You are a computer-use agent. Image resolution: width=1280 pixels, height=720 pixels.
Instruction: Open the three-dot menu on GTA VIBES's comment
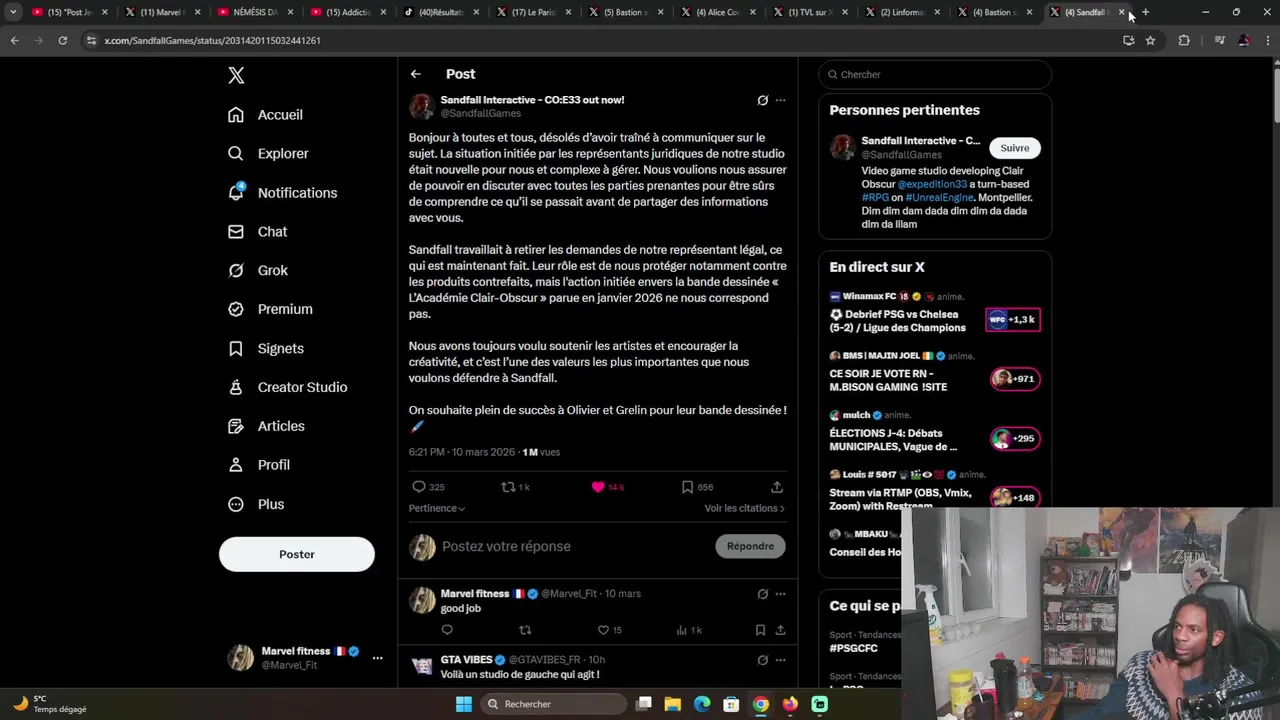(x=781, y=660)
